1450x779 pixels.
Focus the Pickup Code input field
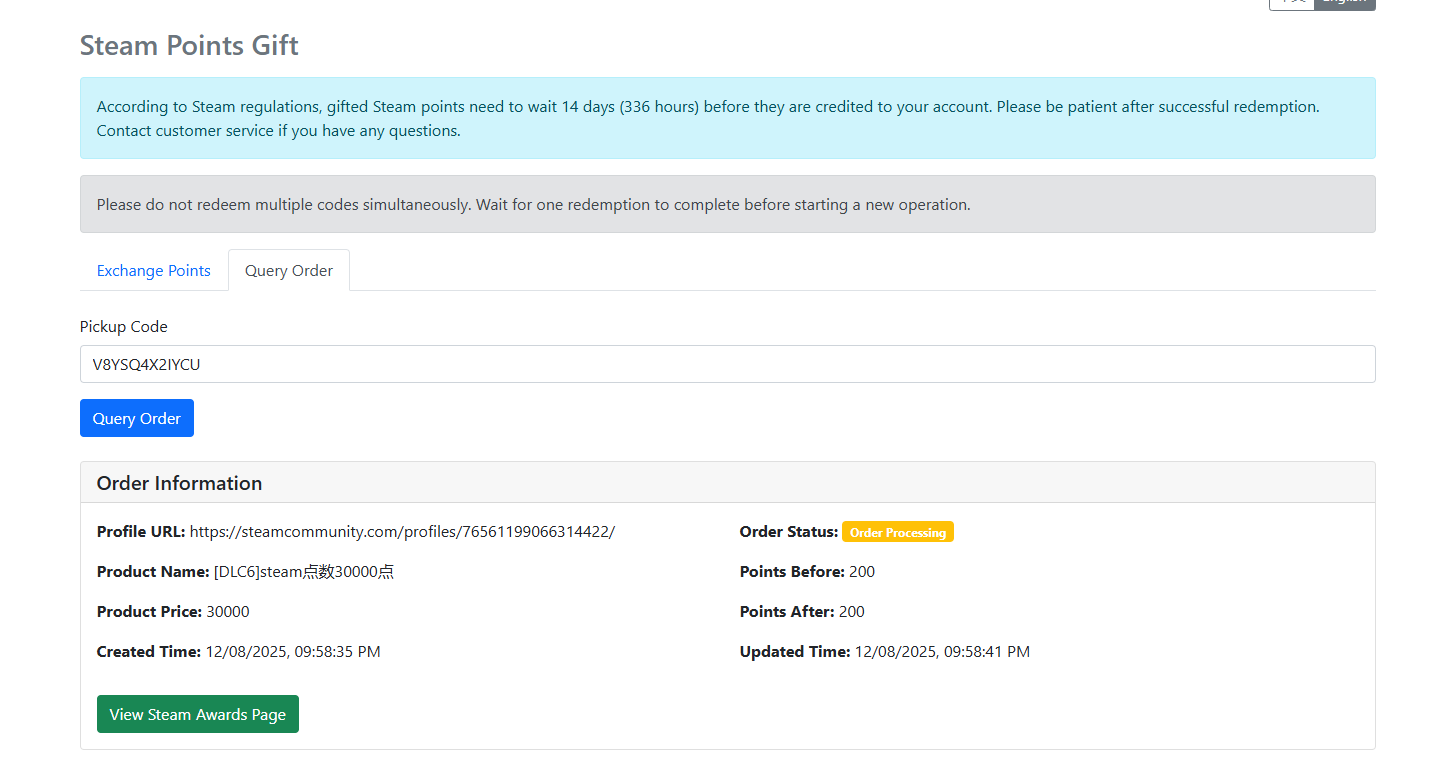pos(727,364)
